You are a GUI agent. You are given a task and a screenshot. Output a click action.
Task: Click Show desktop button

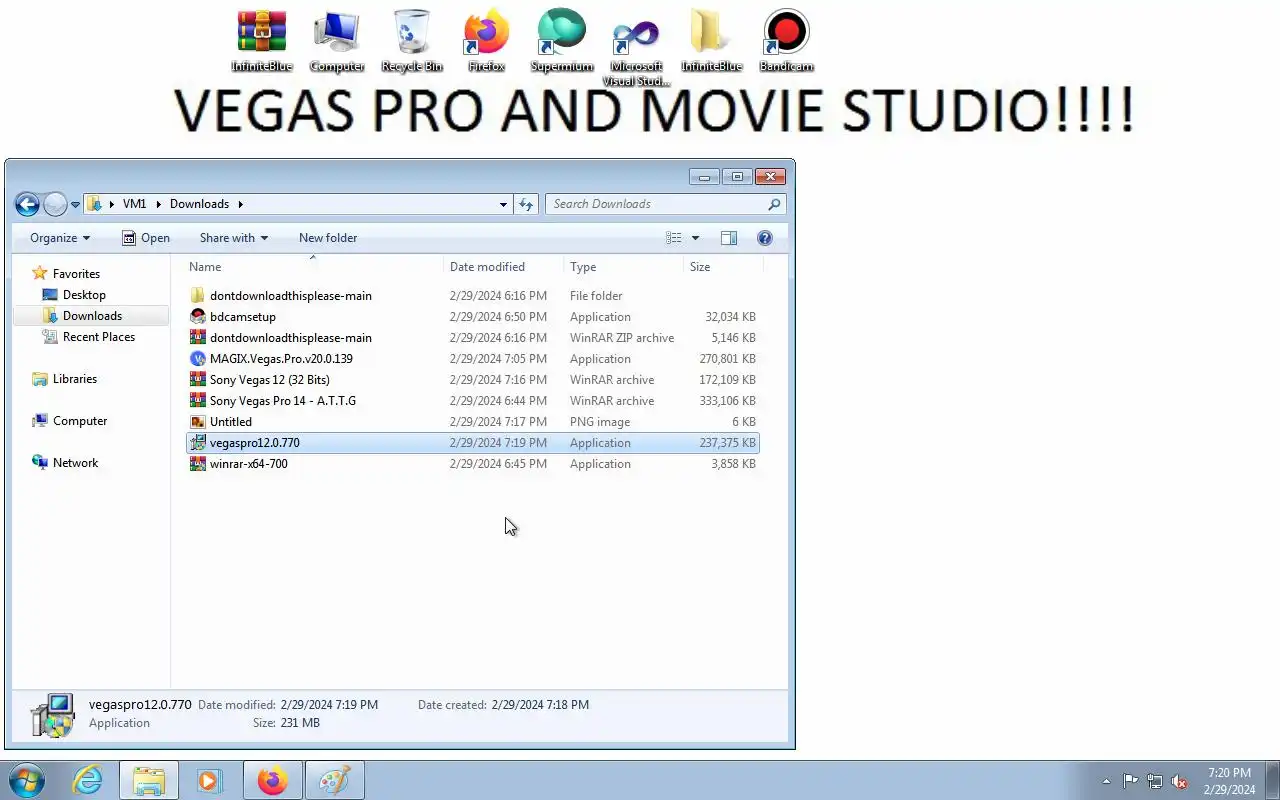tap(1272, 780)
